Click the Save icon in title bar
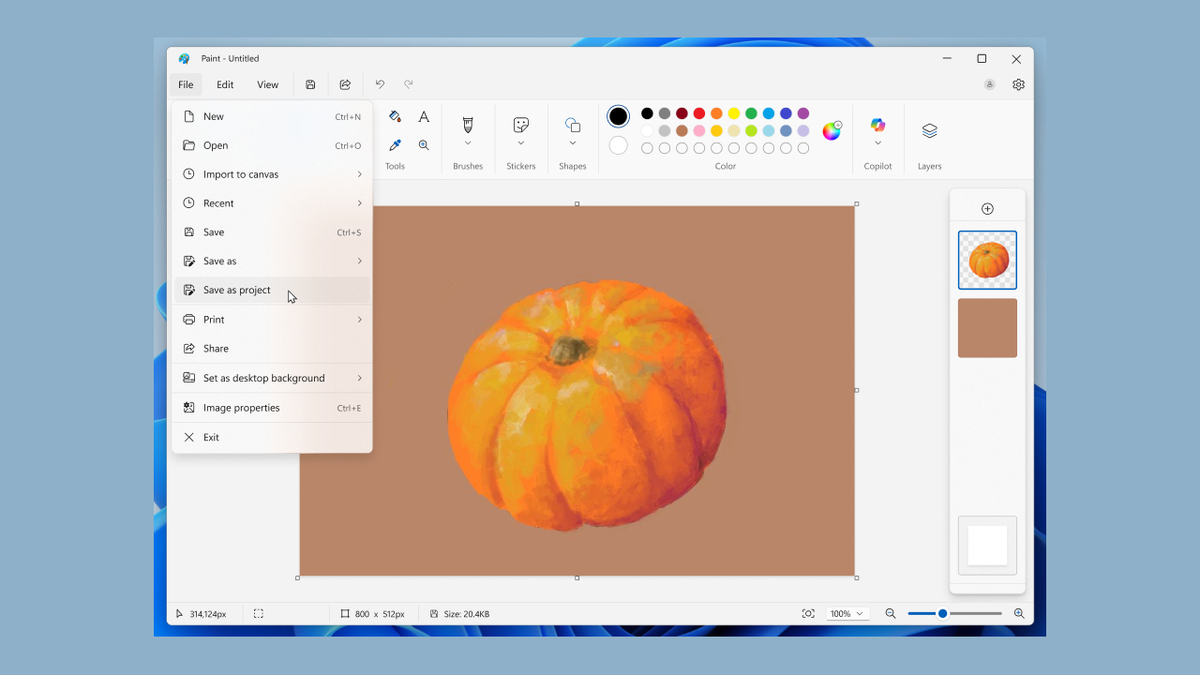Viewport: 1200px width, 675px height. [310, 85]
